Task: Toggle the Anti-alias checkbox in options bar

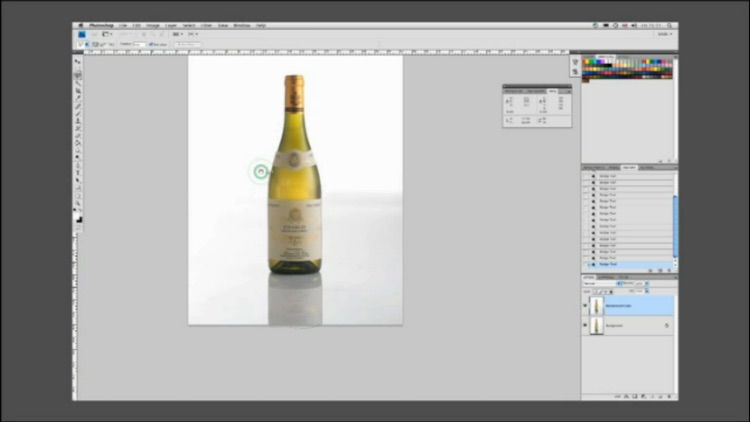Action: pyautogui.click(x=150, y=44)
